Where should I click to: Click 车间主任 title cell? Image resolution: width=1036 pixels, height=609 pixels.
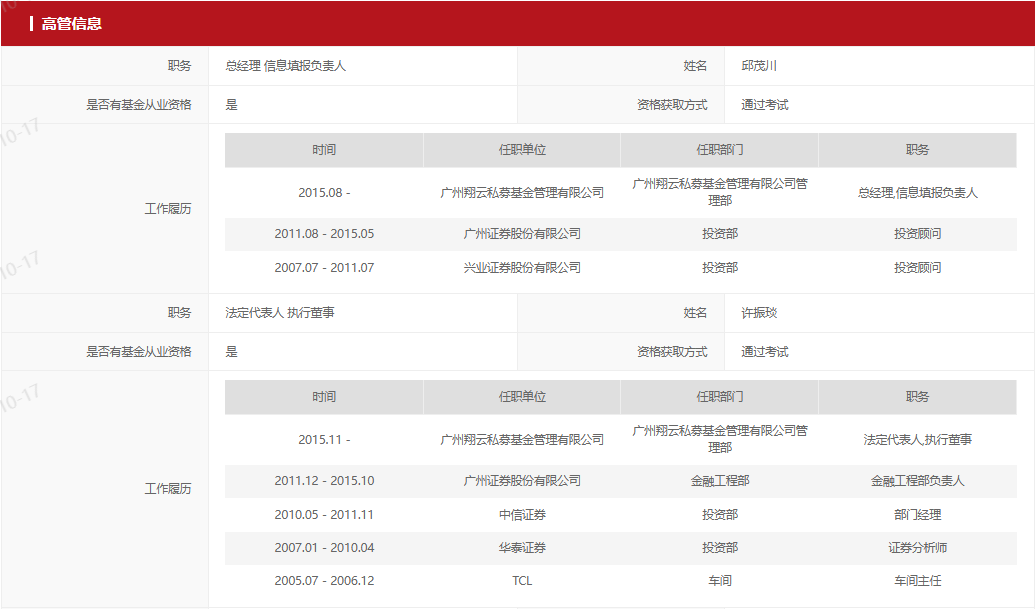pyautogui.click(x=917, y=581)
